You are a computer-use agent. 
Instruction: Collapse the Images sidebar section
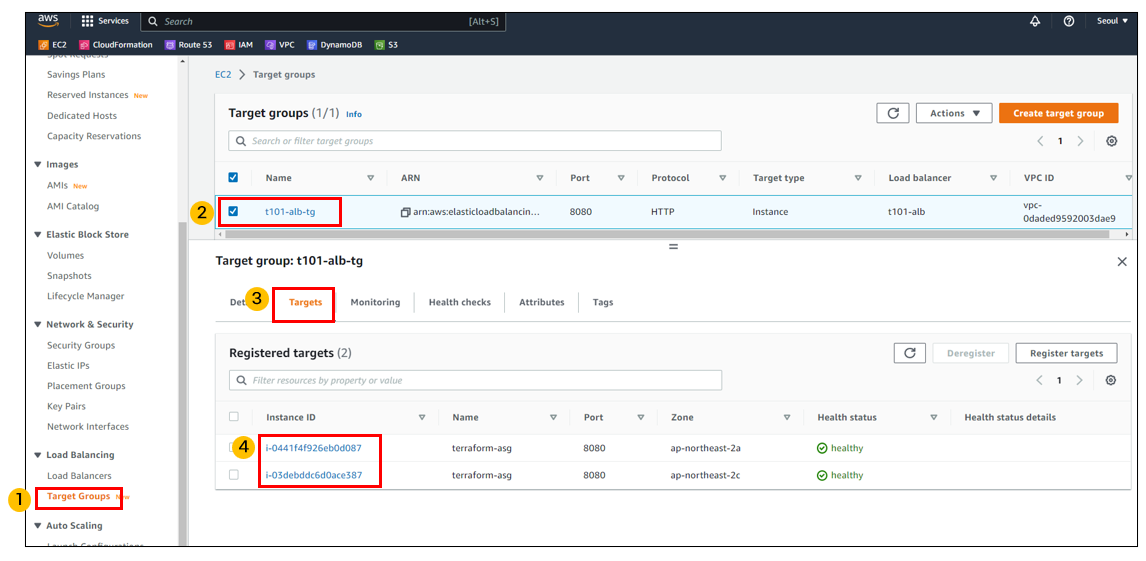coord(38,164)
